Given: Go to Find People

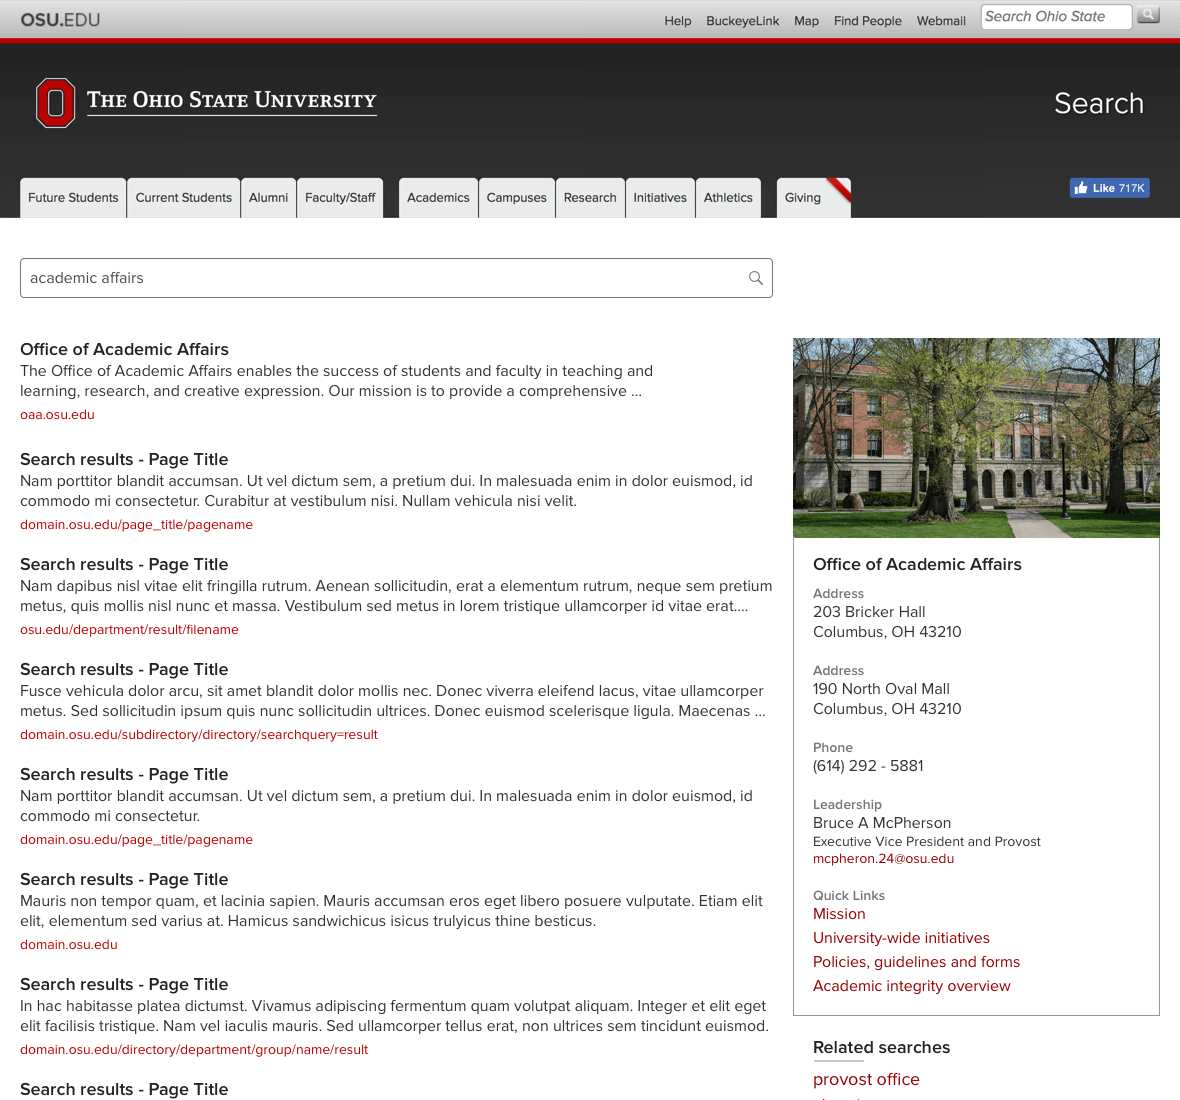Looking at the screenshot, I should pos(867,21).
